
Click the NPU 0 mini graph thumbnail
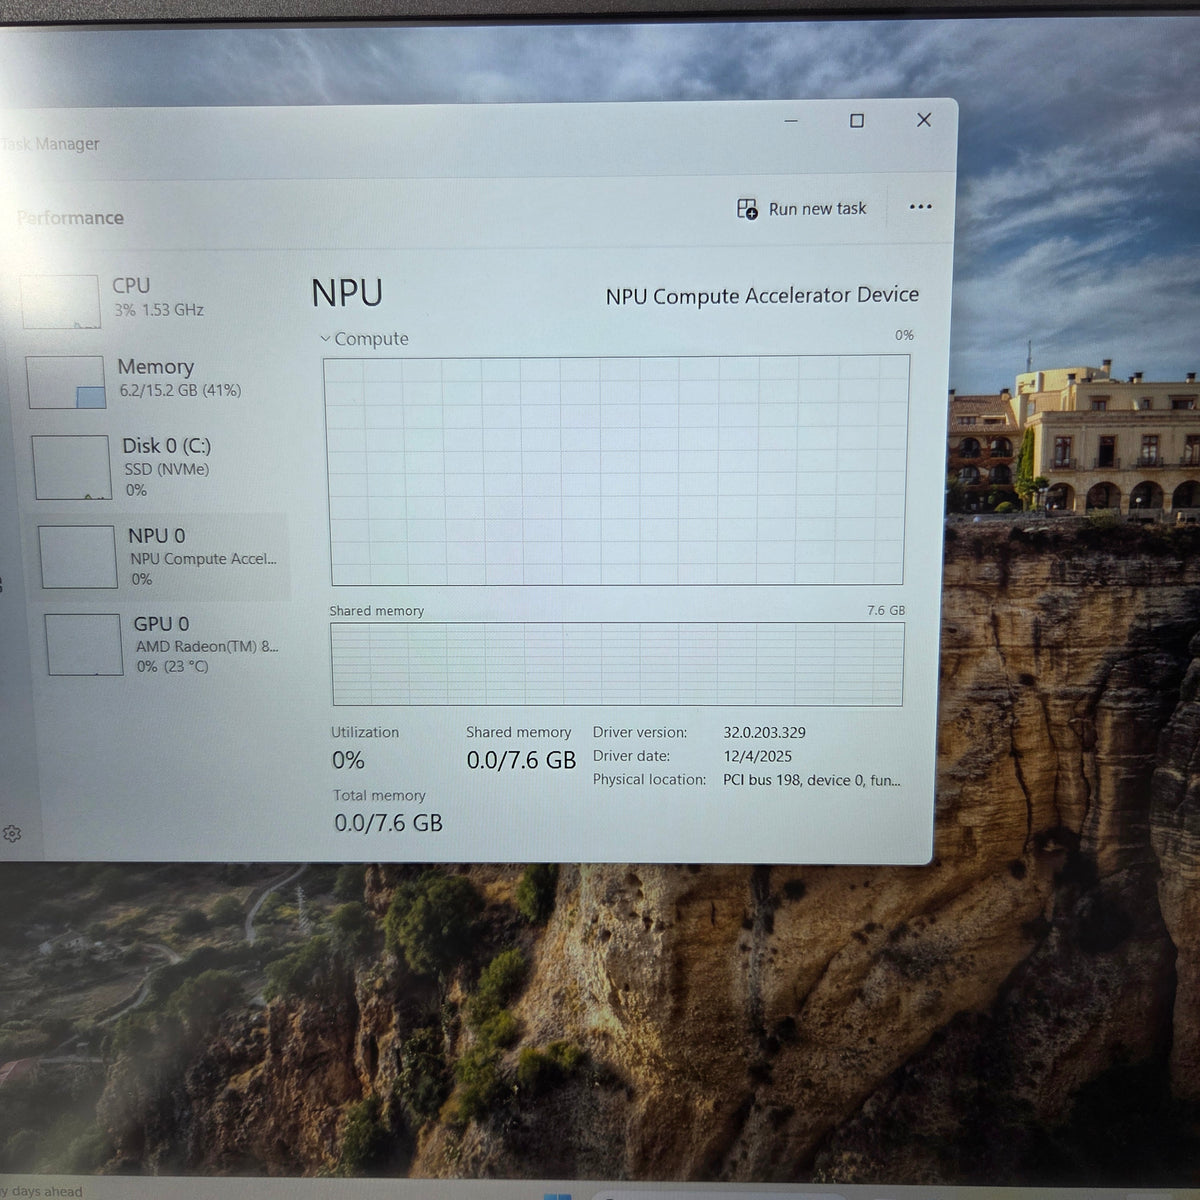[78, 557]
